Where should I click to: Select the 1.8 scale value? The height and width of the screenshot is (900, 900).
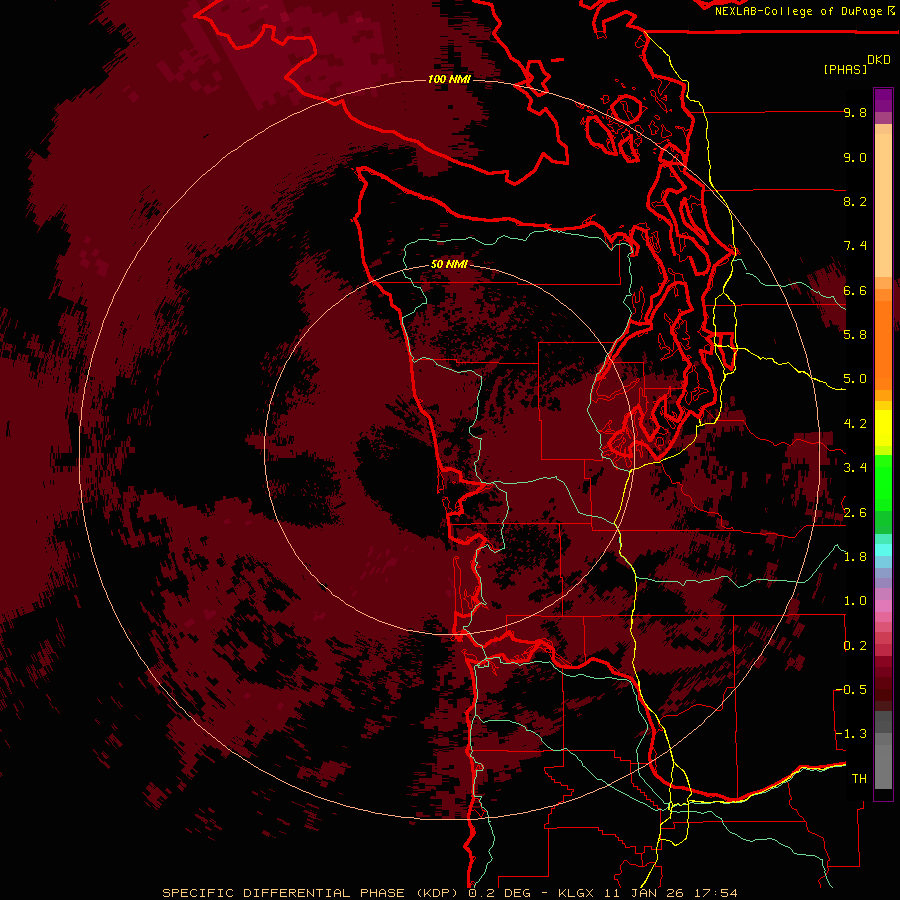855,557
